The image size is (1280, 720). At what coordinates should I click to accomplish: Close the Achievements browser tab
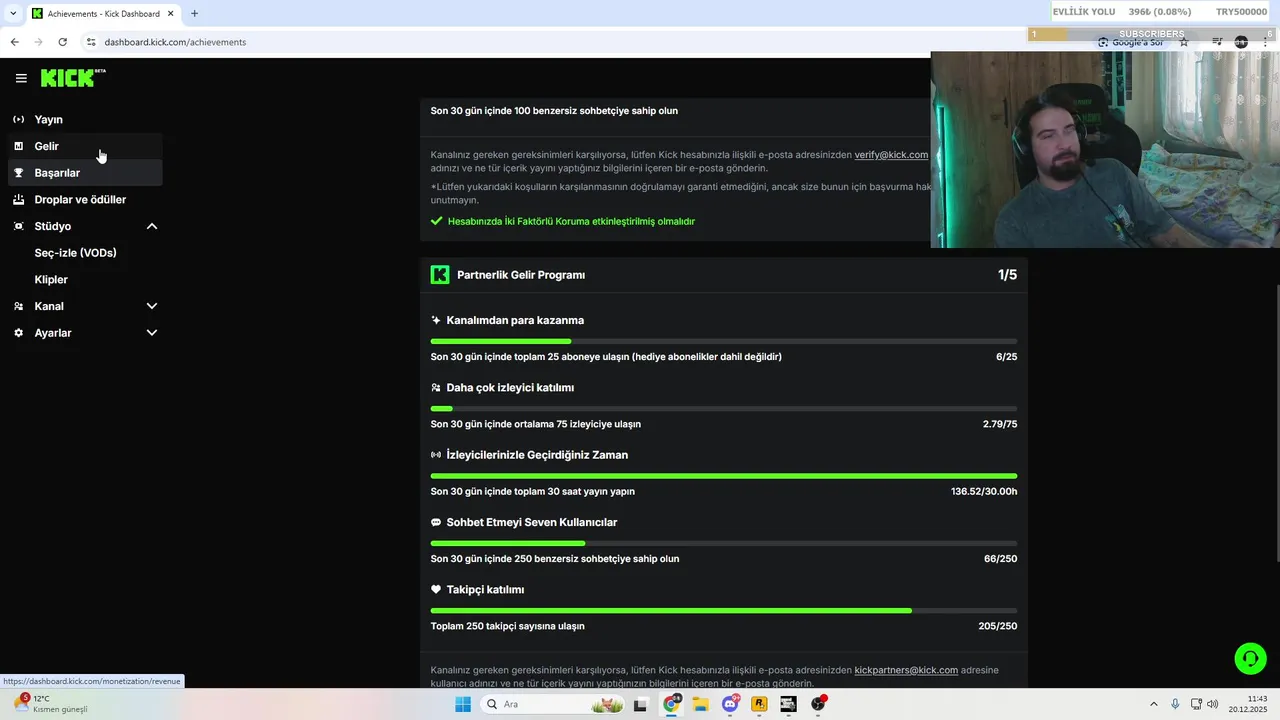(x=170, y=14)
